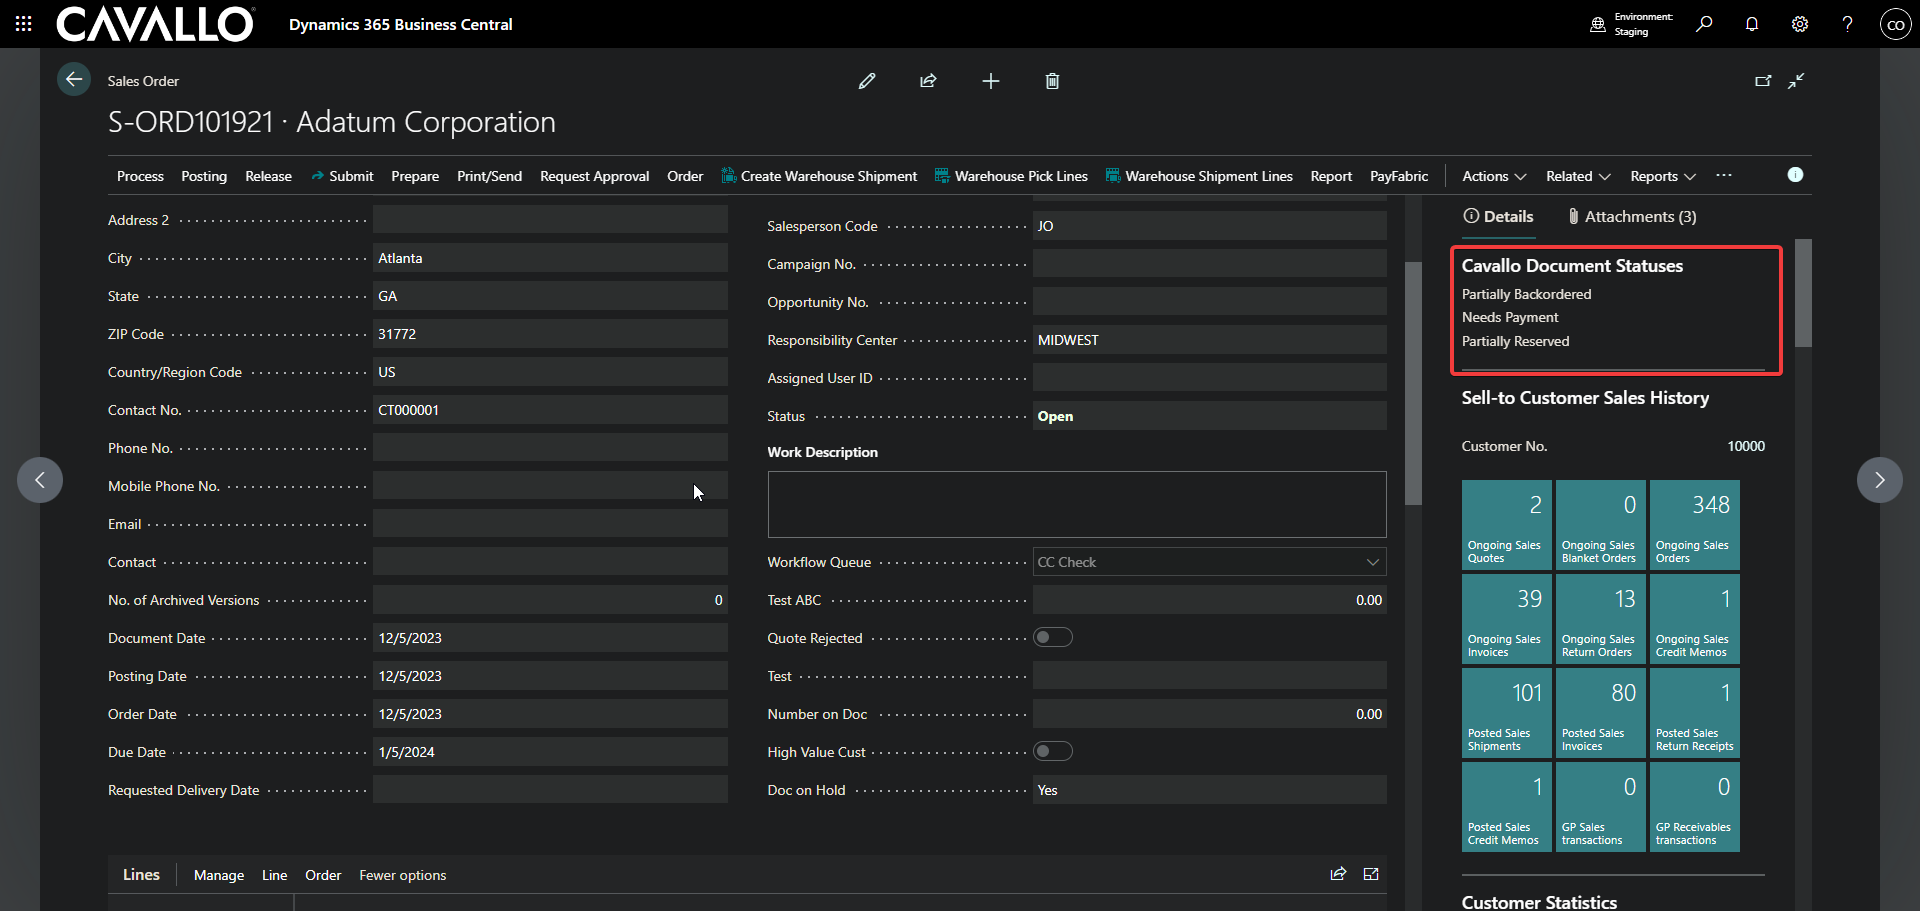Open the notifications bell

[1752, 24]
